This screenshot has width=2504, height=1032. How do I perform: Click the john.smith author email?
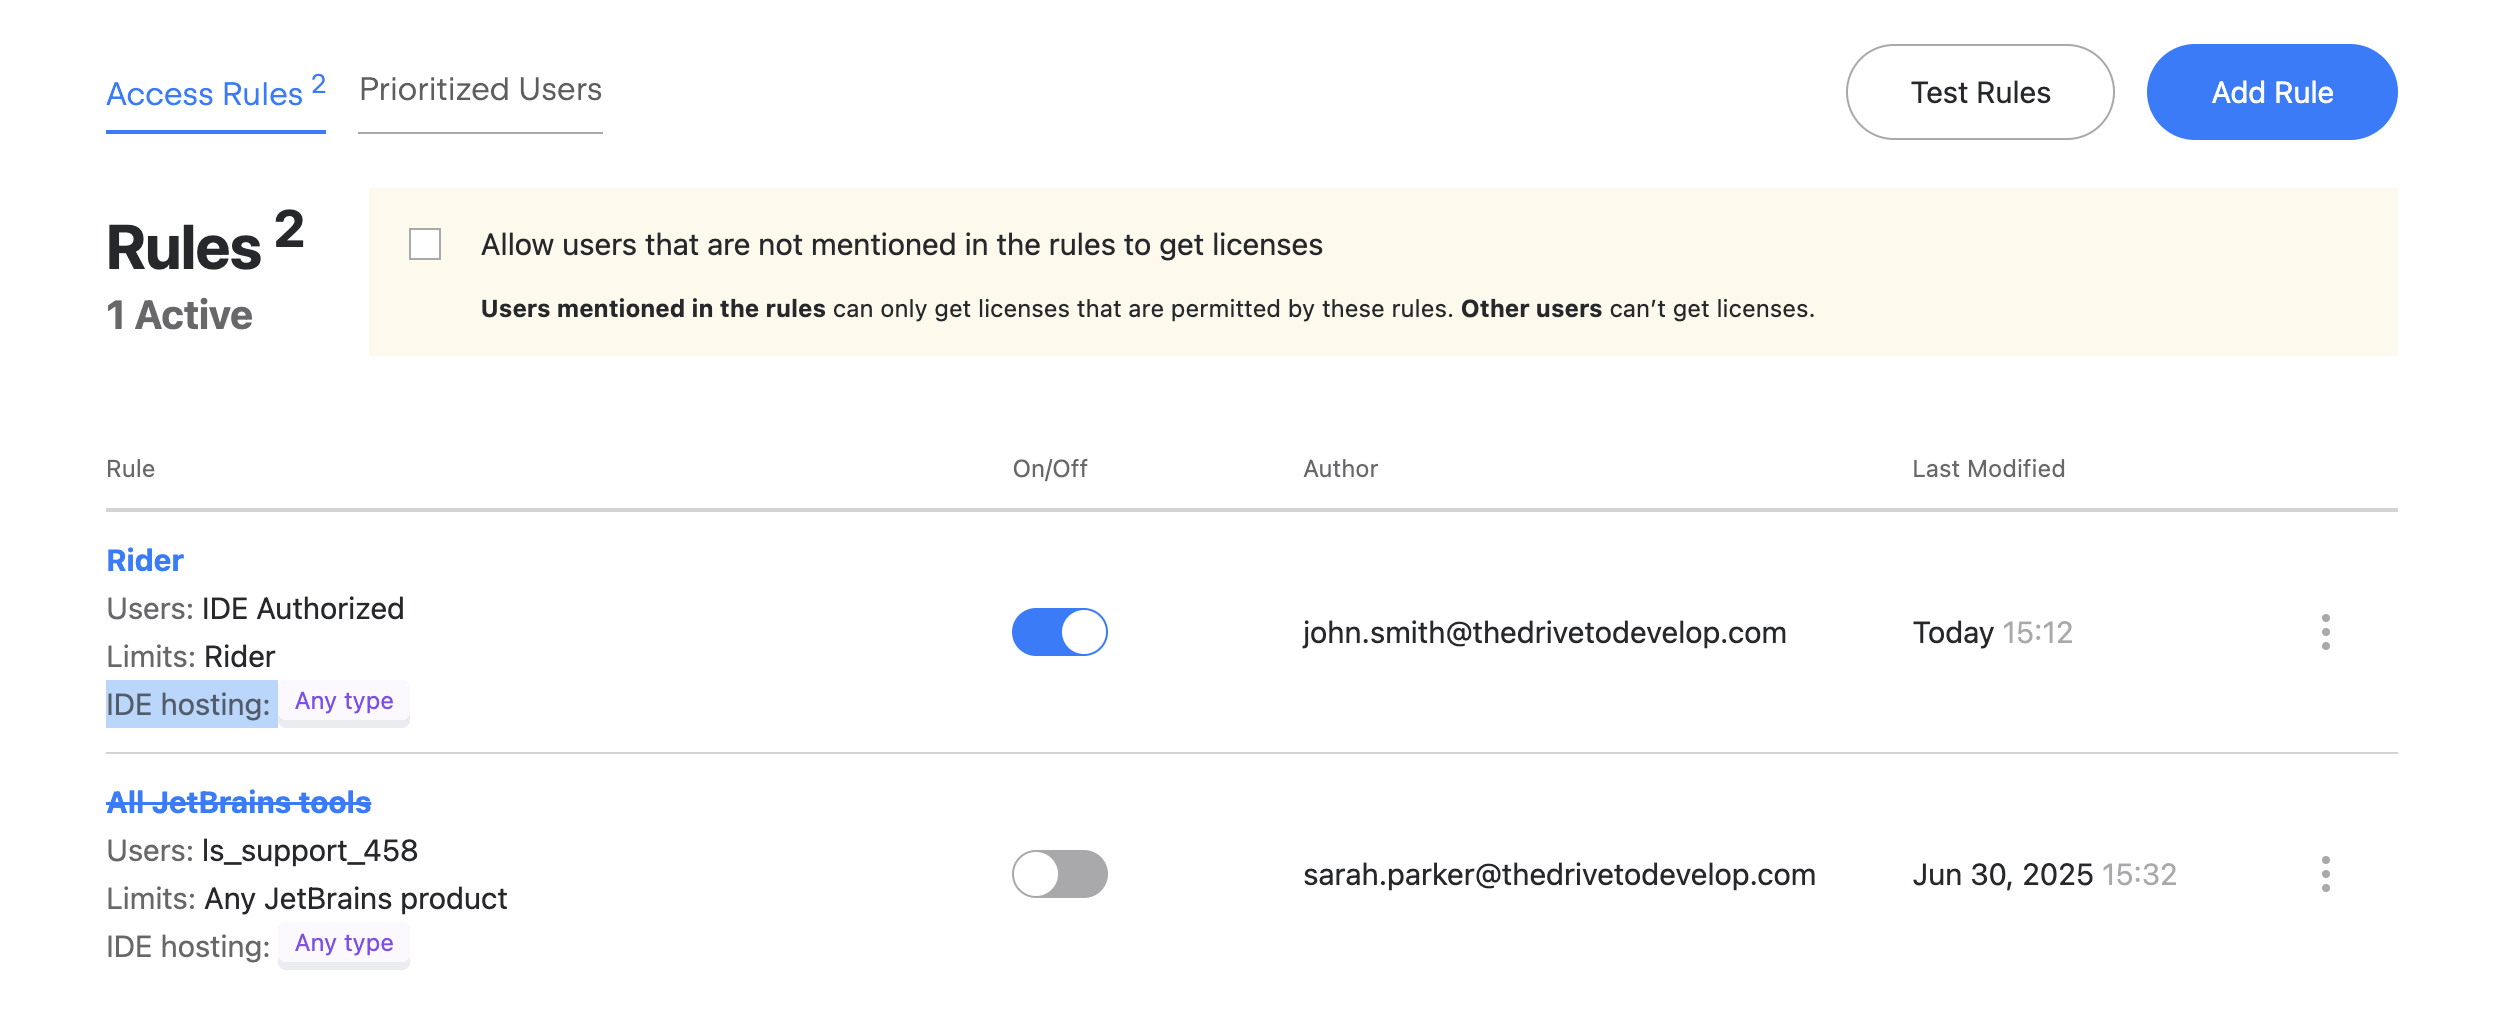[1544, 633]
